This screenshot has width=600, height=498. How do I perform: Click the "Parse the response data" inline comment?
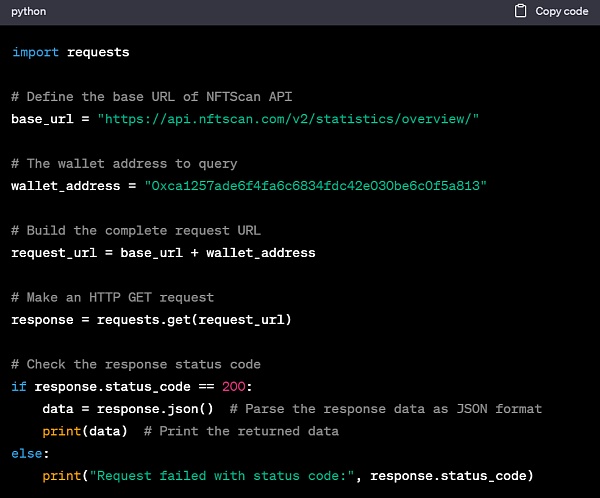point(385,409)
